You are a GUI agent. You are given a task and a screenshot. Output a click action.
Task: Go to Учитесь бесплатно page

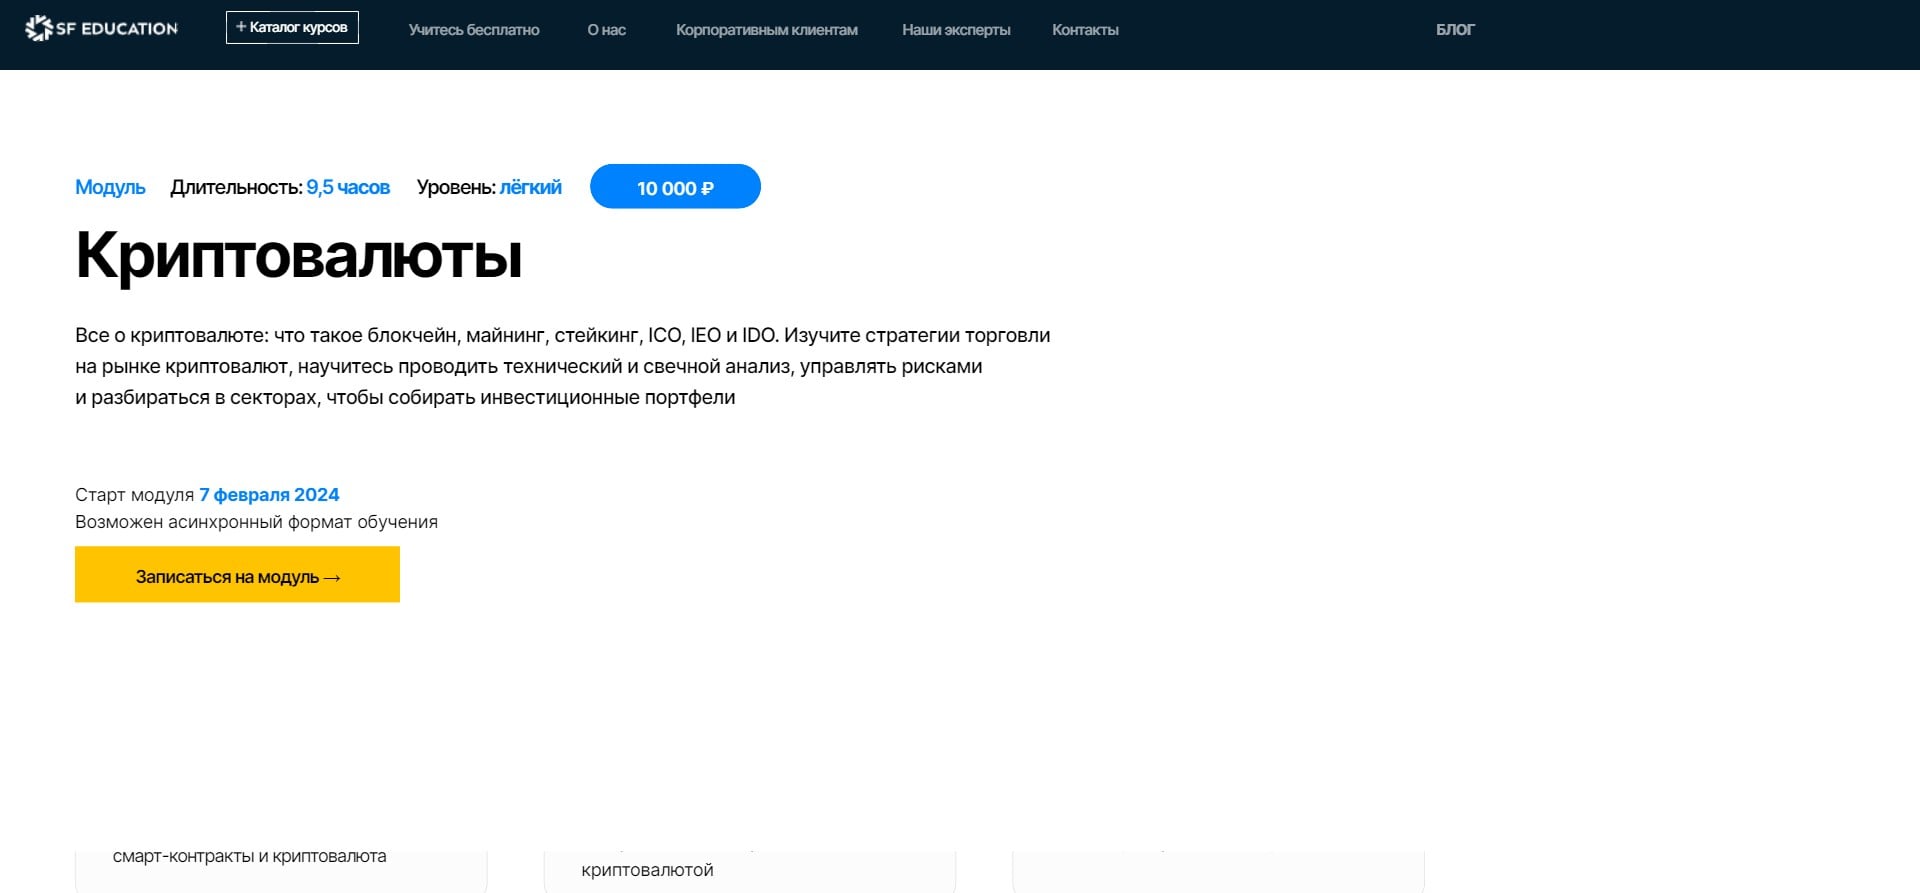(474, 30)
